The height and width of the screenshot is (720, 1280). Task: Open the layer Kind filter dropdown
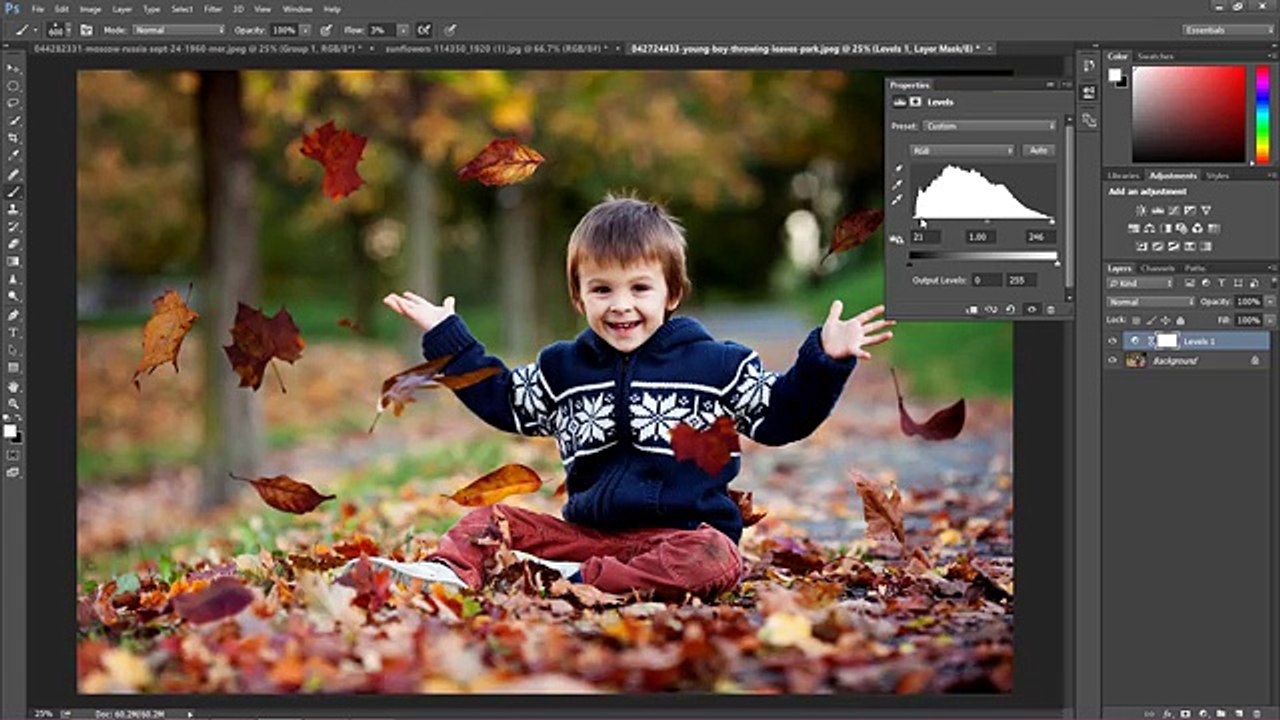click(1140, 284)
